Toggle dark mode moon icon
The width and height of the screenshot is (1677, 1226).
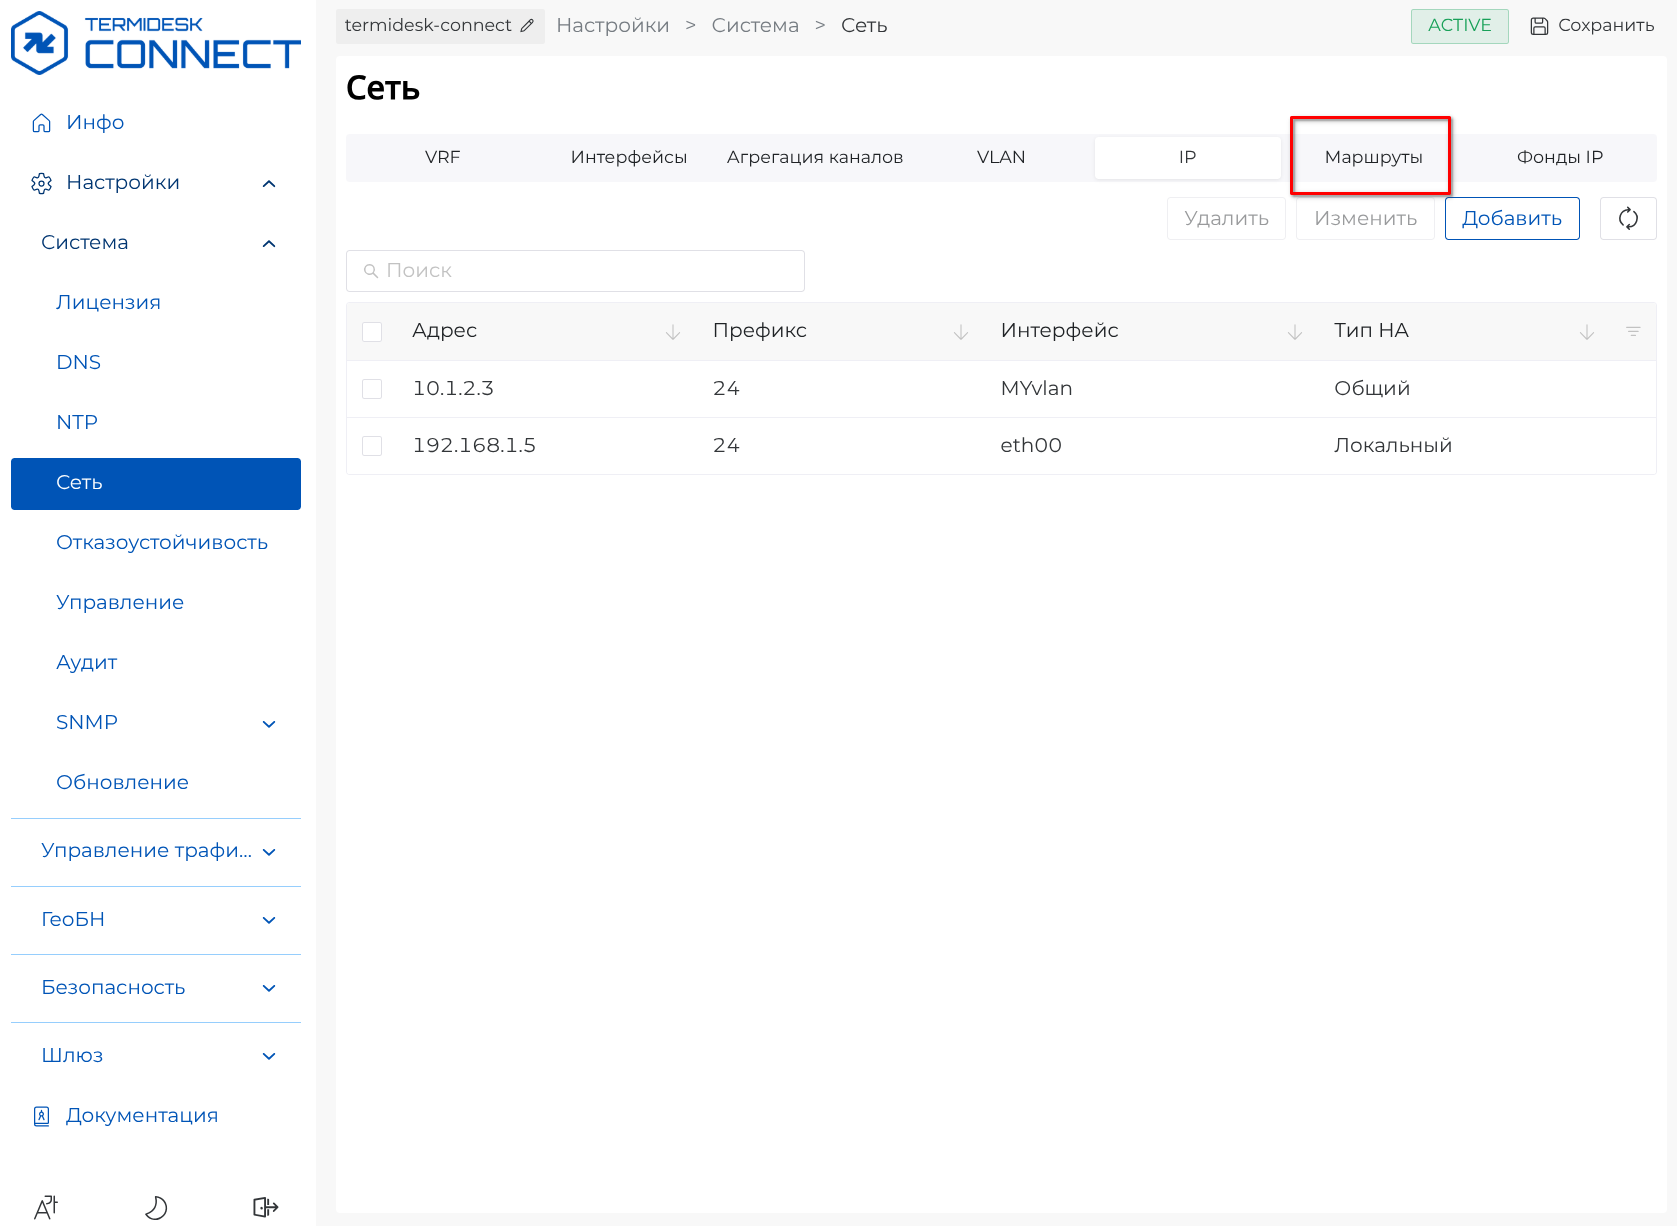156,1207
